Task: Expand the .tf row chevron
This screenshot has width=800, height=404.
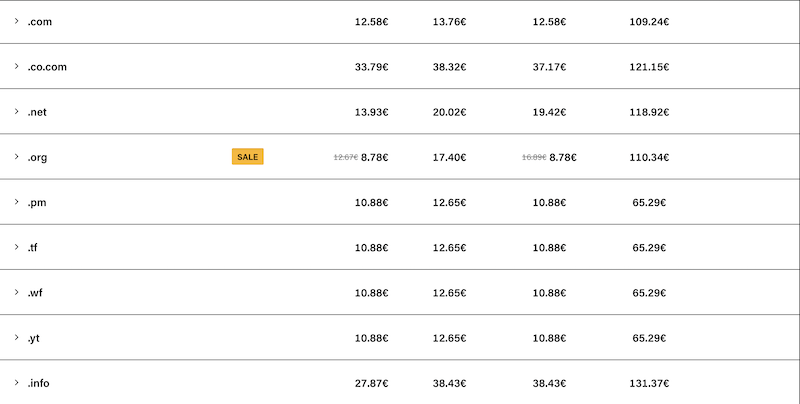Action: (16, 247)
